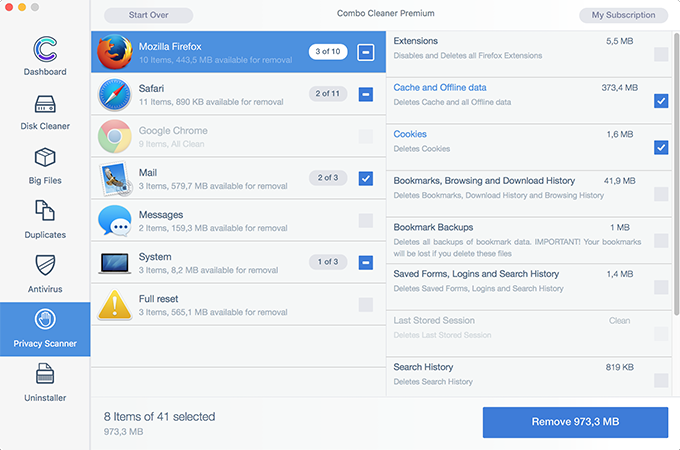Image resolution: width=680 pixels, height=450 pixels.
Task: Click the Combo Cleaner Premium window title
Action: click(386, 13)
